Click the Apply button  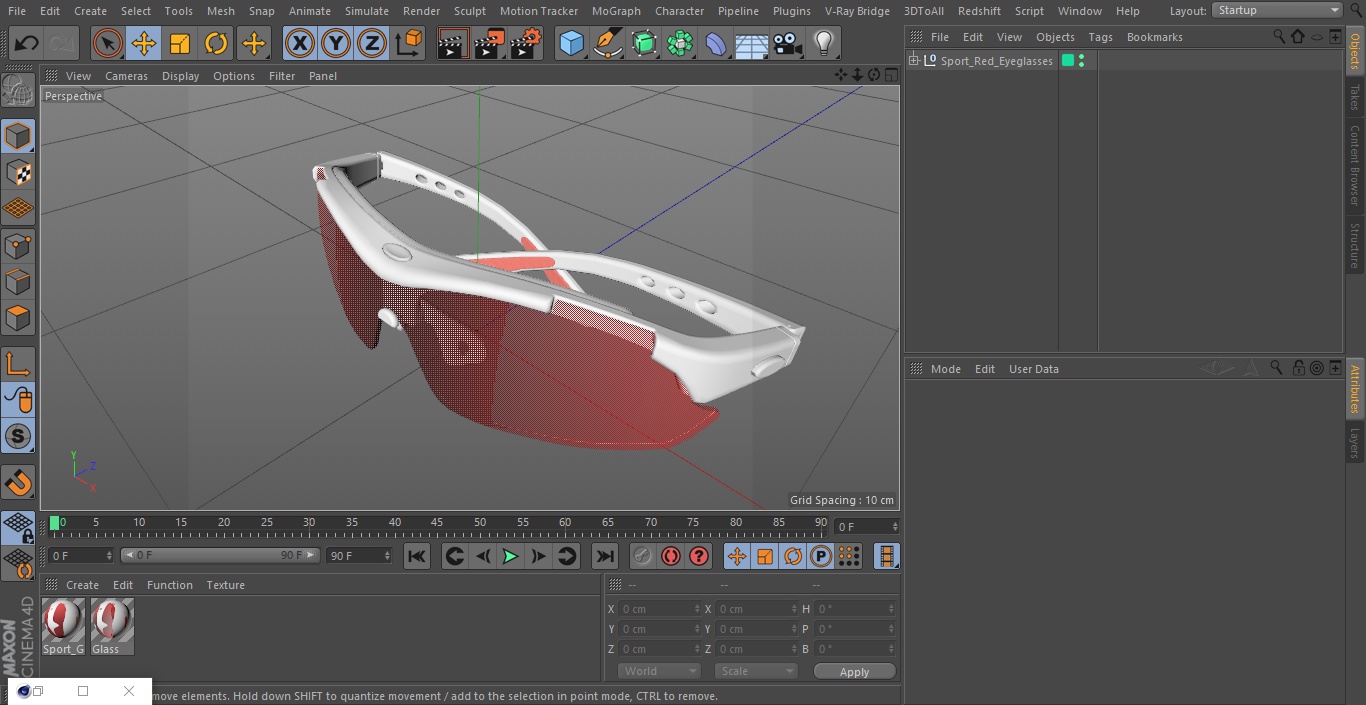tap(854, 671)
